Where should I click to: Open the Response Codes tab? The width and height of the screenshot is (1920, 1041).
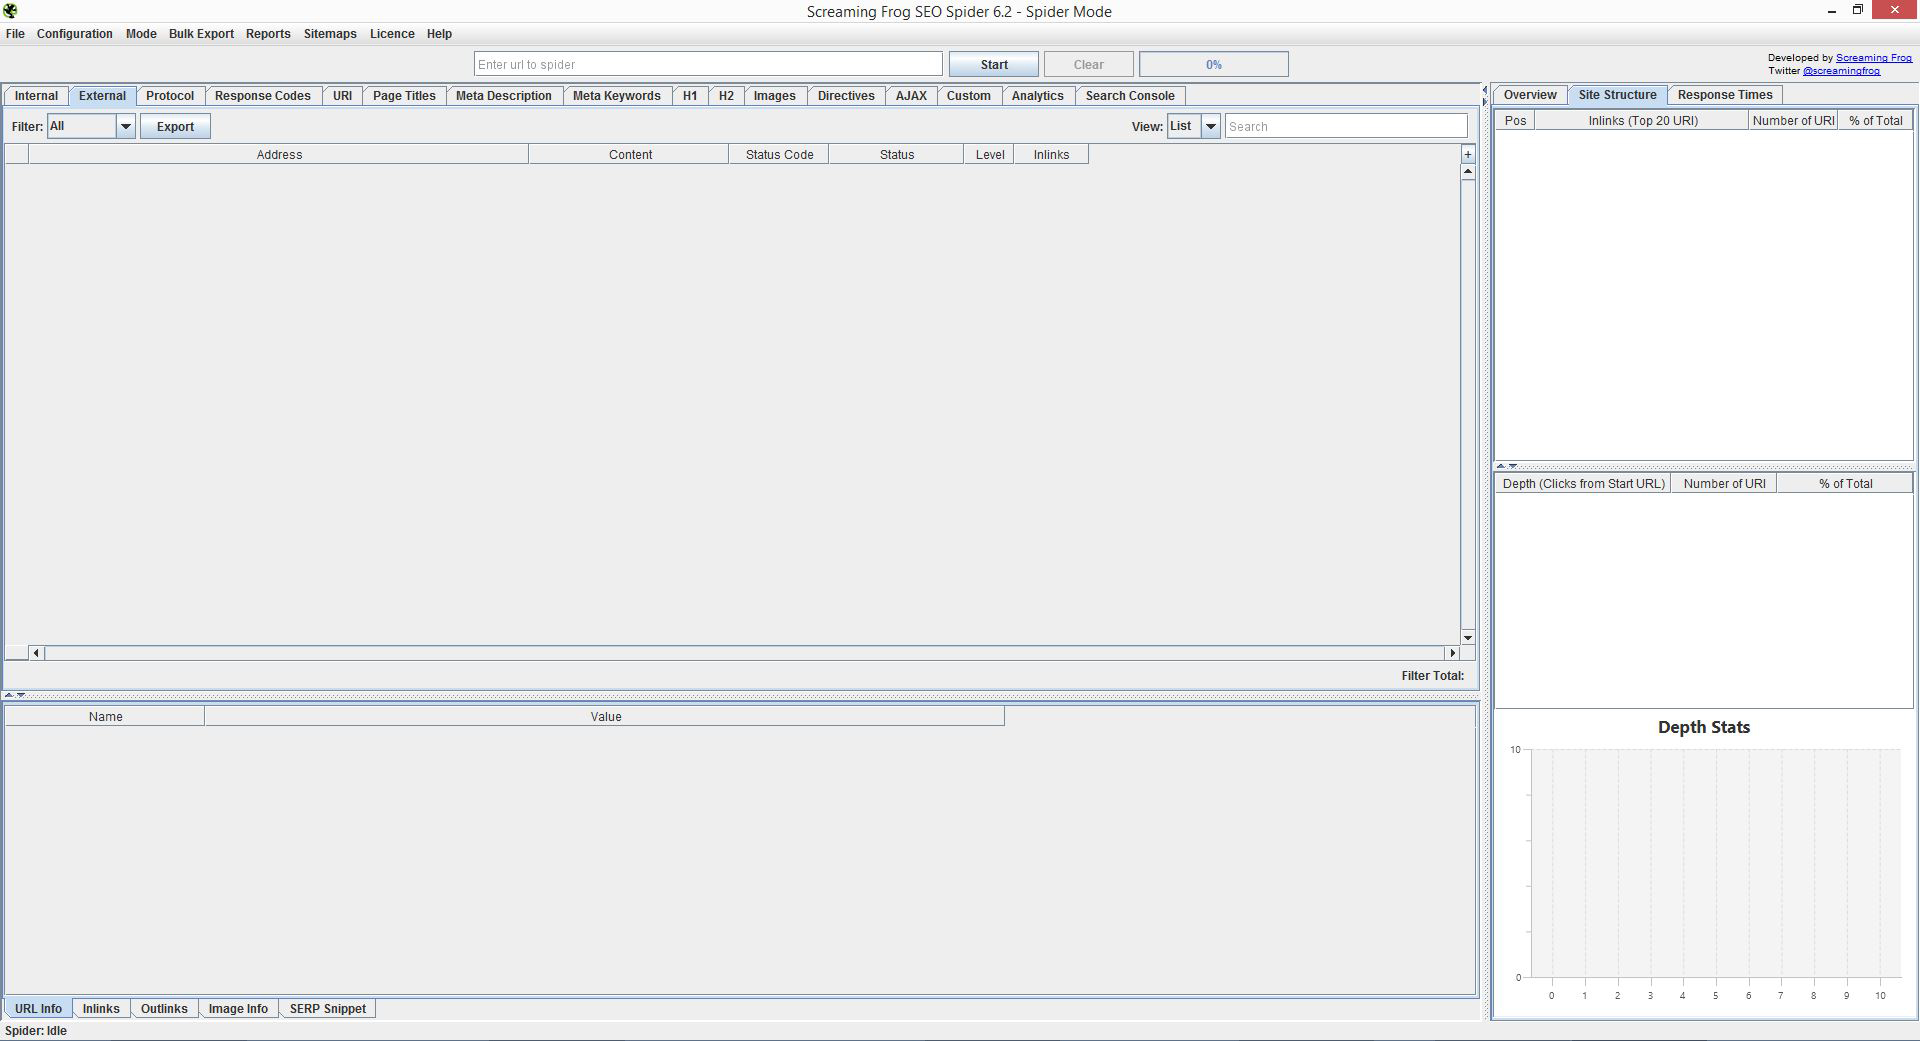[x=263, y=96]
